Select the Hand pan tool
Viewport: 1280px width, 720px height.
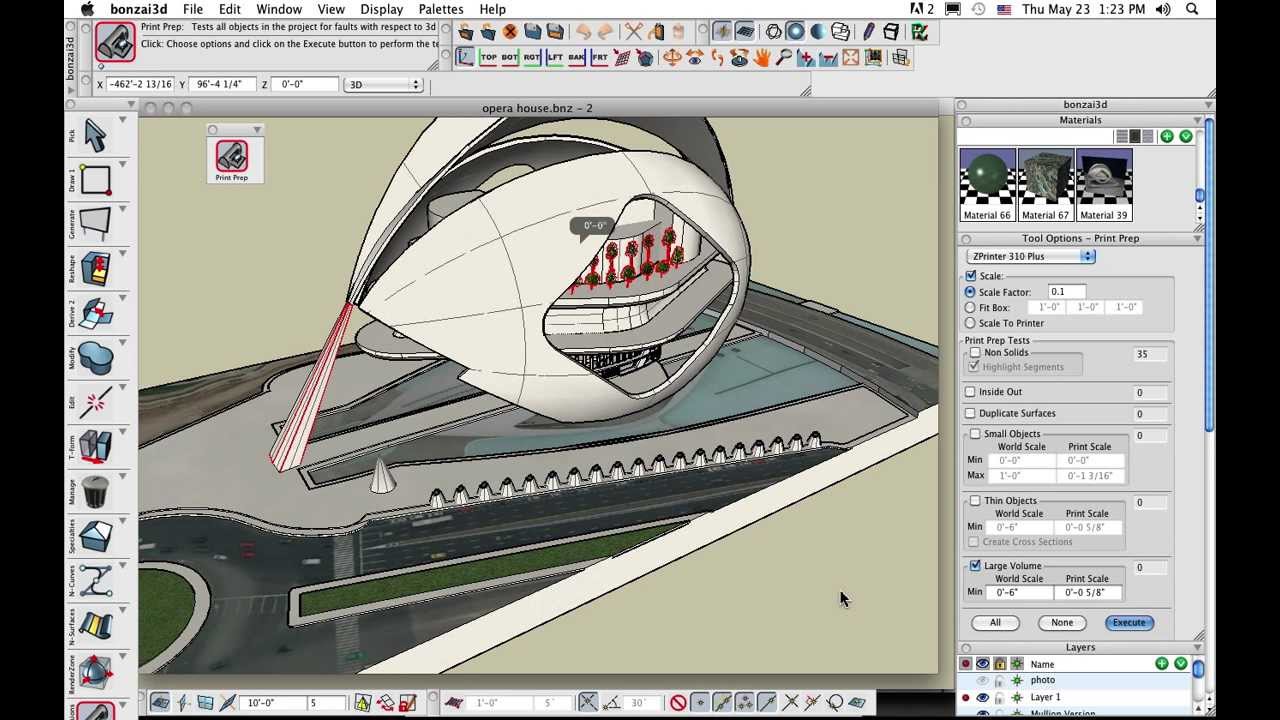point(762,58)
